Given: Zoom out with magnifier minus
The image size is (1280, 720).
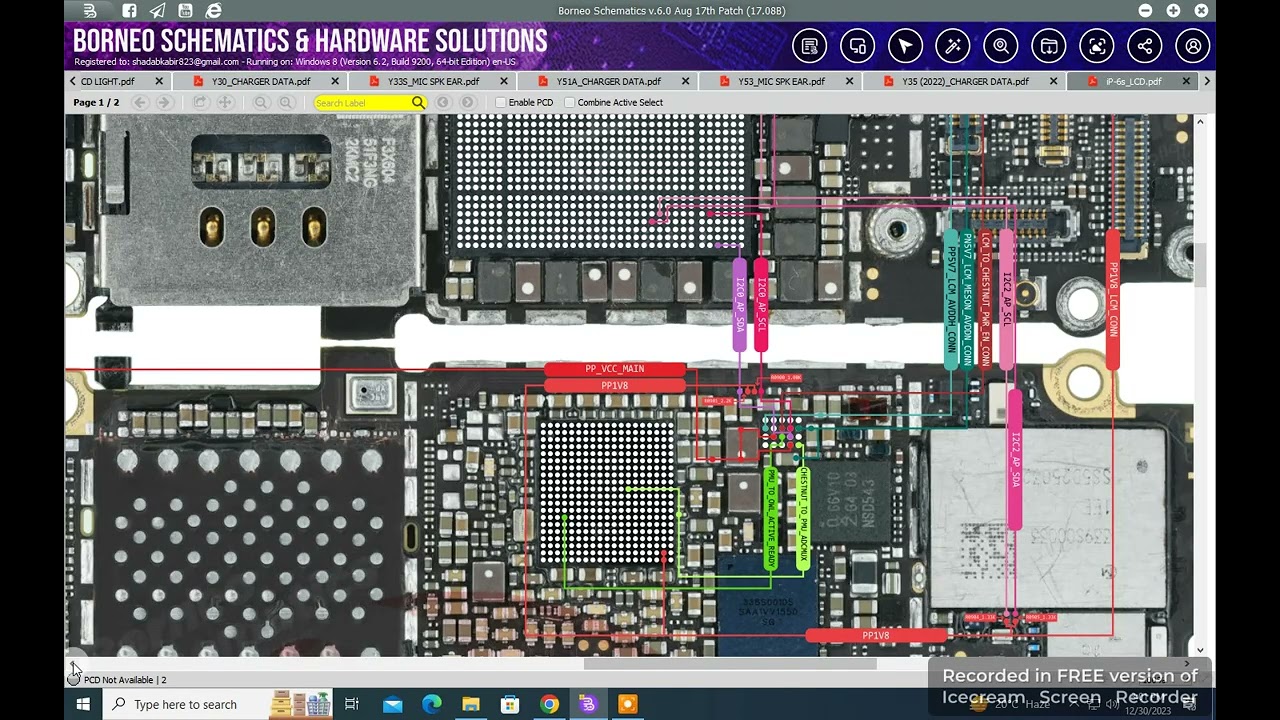Looking at the screenshot, I should click(x=261, y=102).
